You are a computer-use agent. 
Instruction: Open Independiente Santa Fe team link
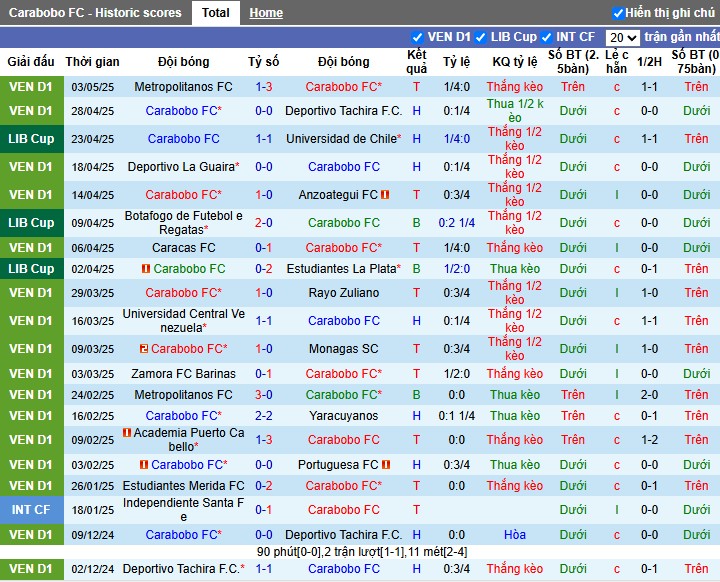[183, 510]
